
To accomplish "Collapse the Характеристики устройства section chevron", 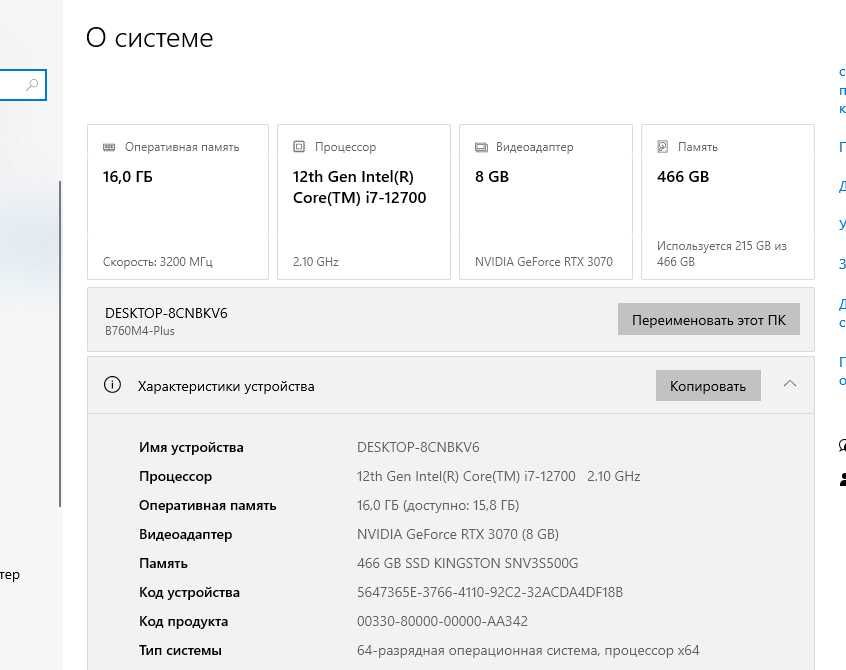I will [x=790, y=384].
